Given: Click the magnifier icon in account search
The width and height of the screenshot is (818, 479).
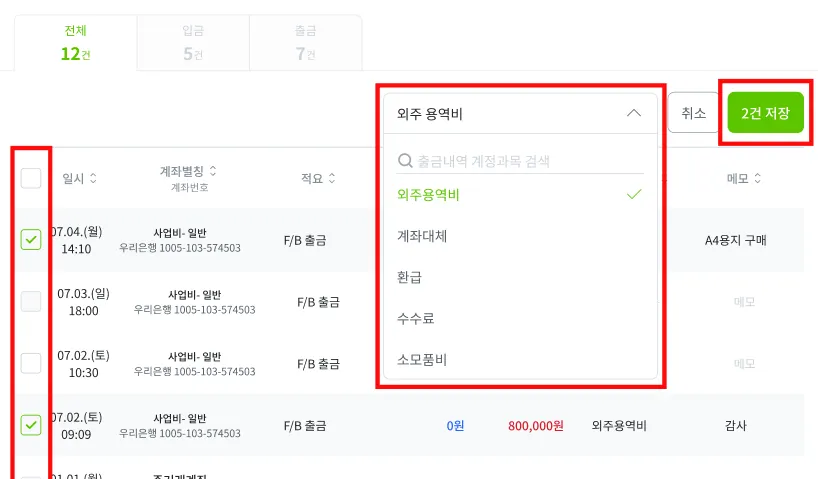Looking at the screenshot, I should click(405, 160).
